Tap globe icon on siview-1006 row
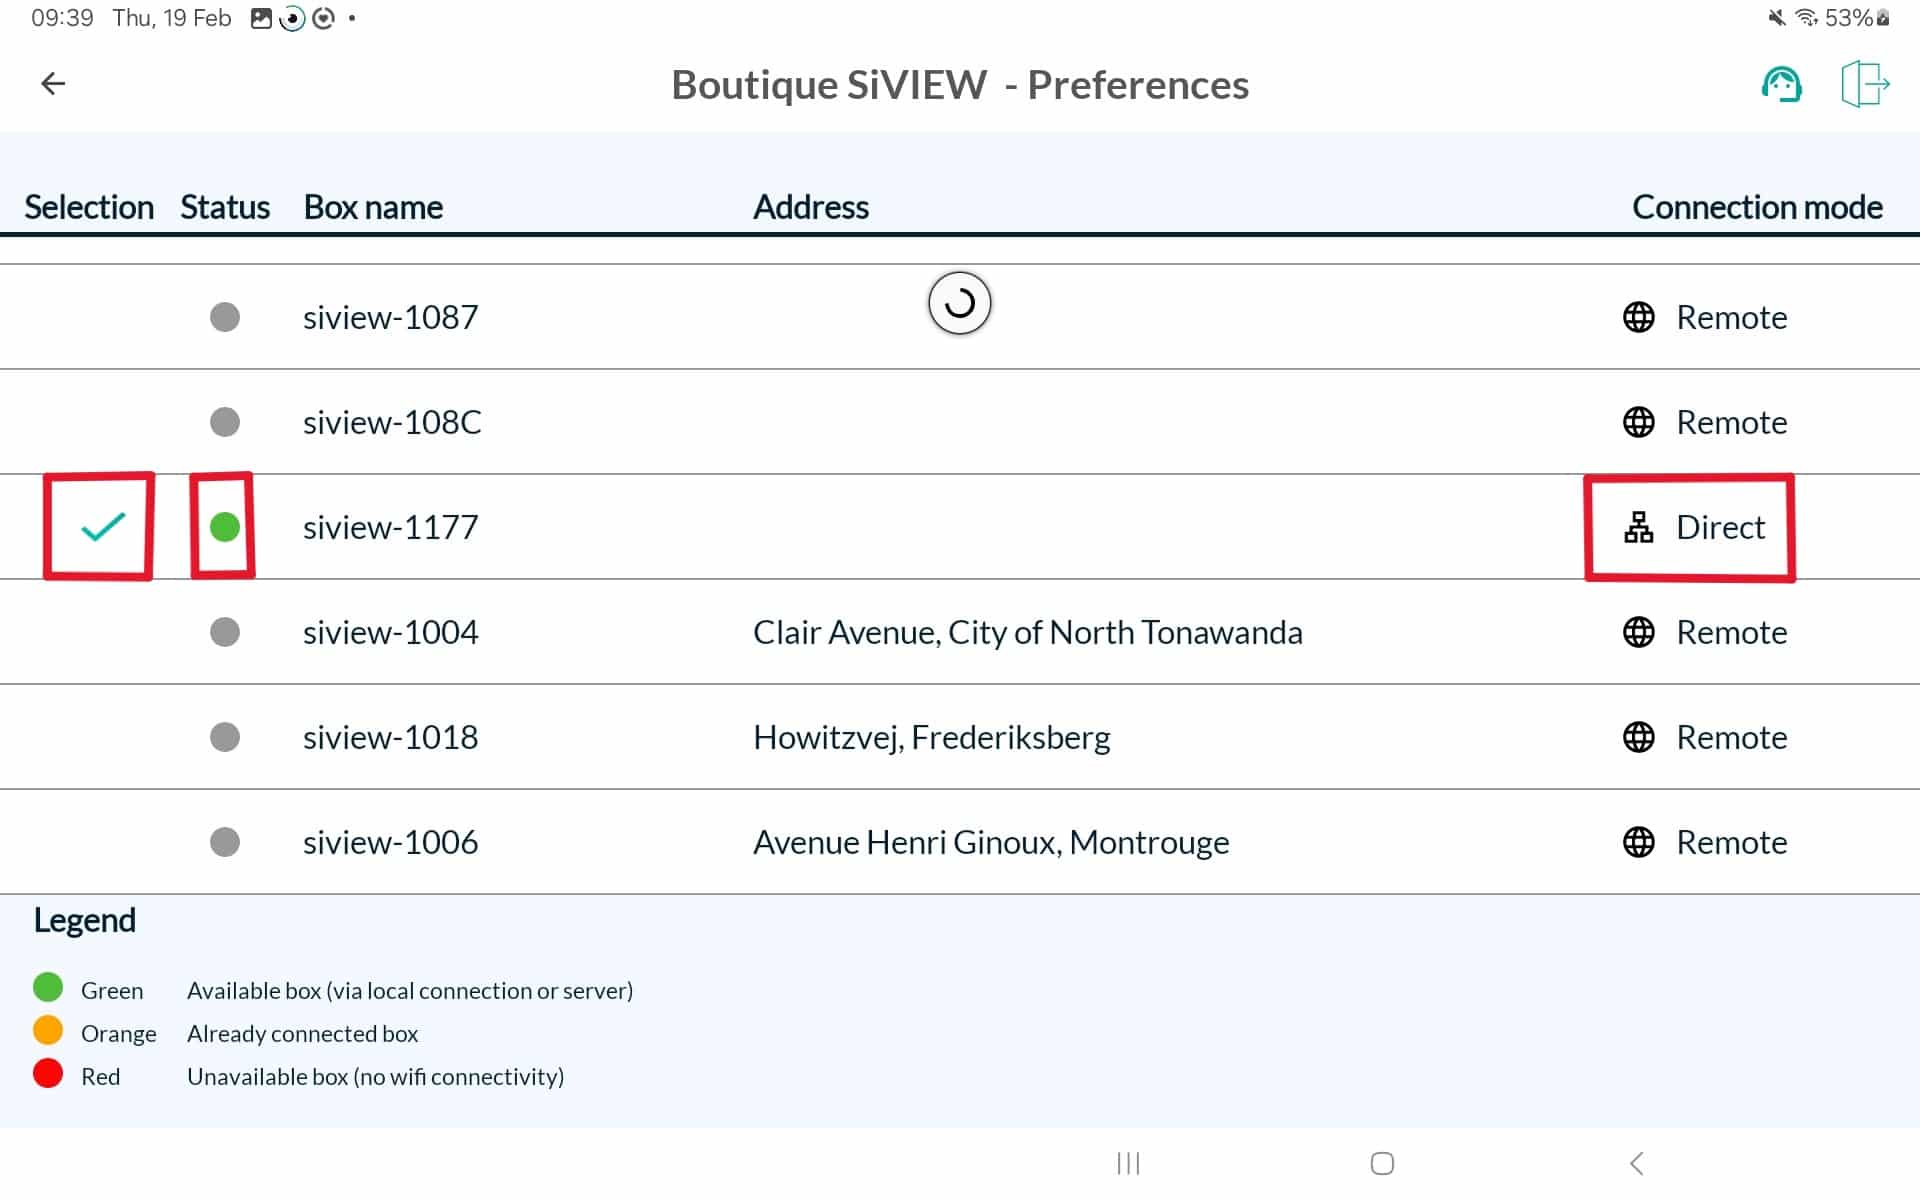The width and height of the screenshot is (1920, 1200). [x=1638, y=842]
